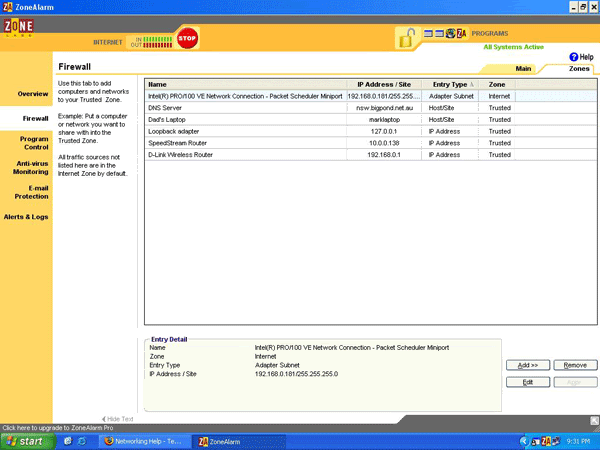Open Alerts & Logs section

(26, 216)
